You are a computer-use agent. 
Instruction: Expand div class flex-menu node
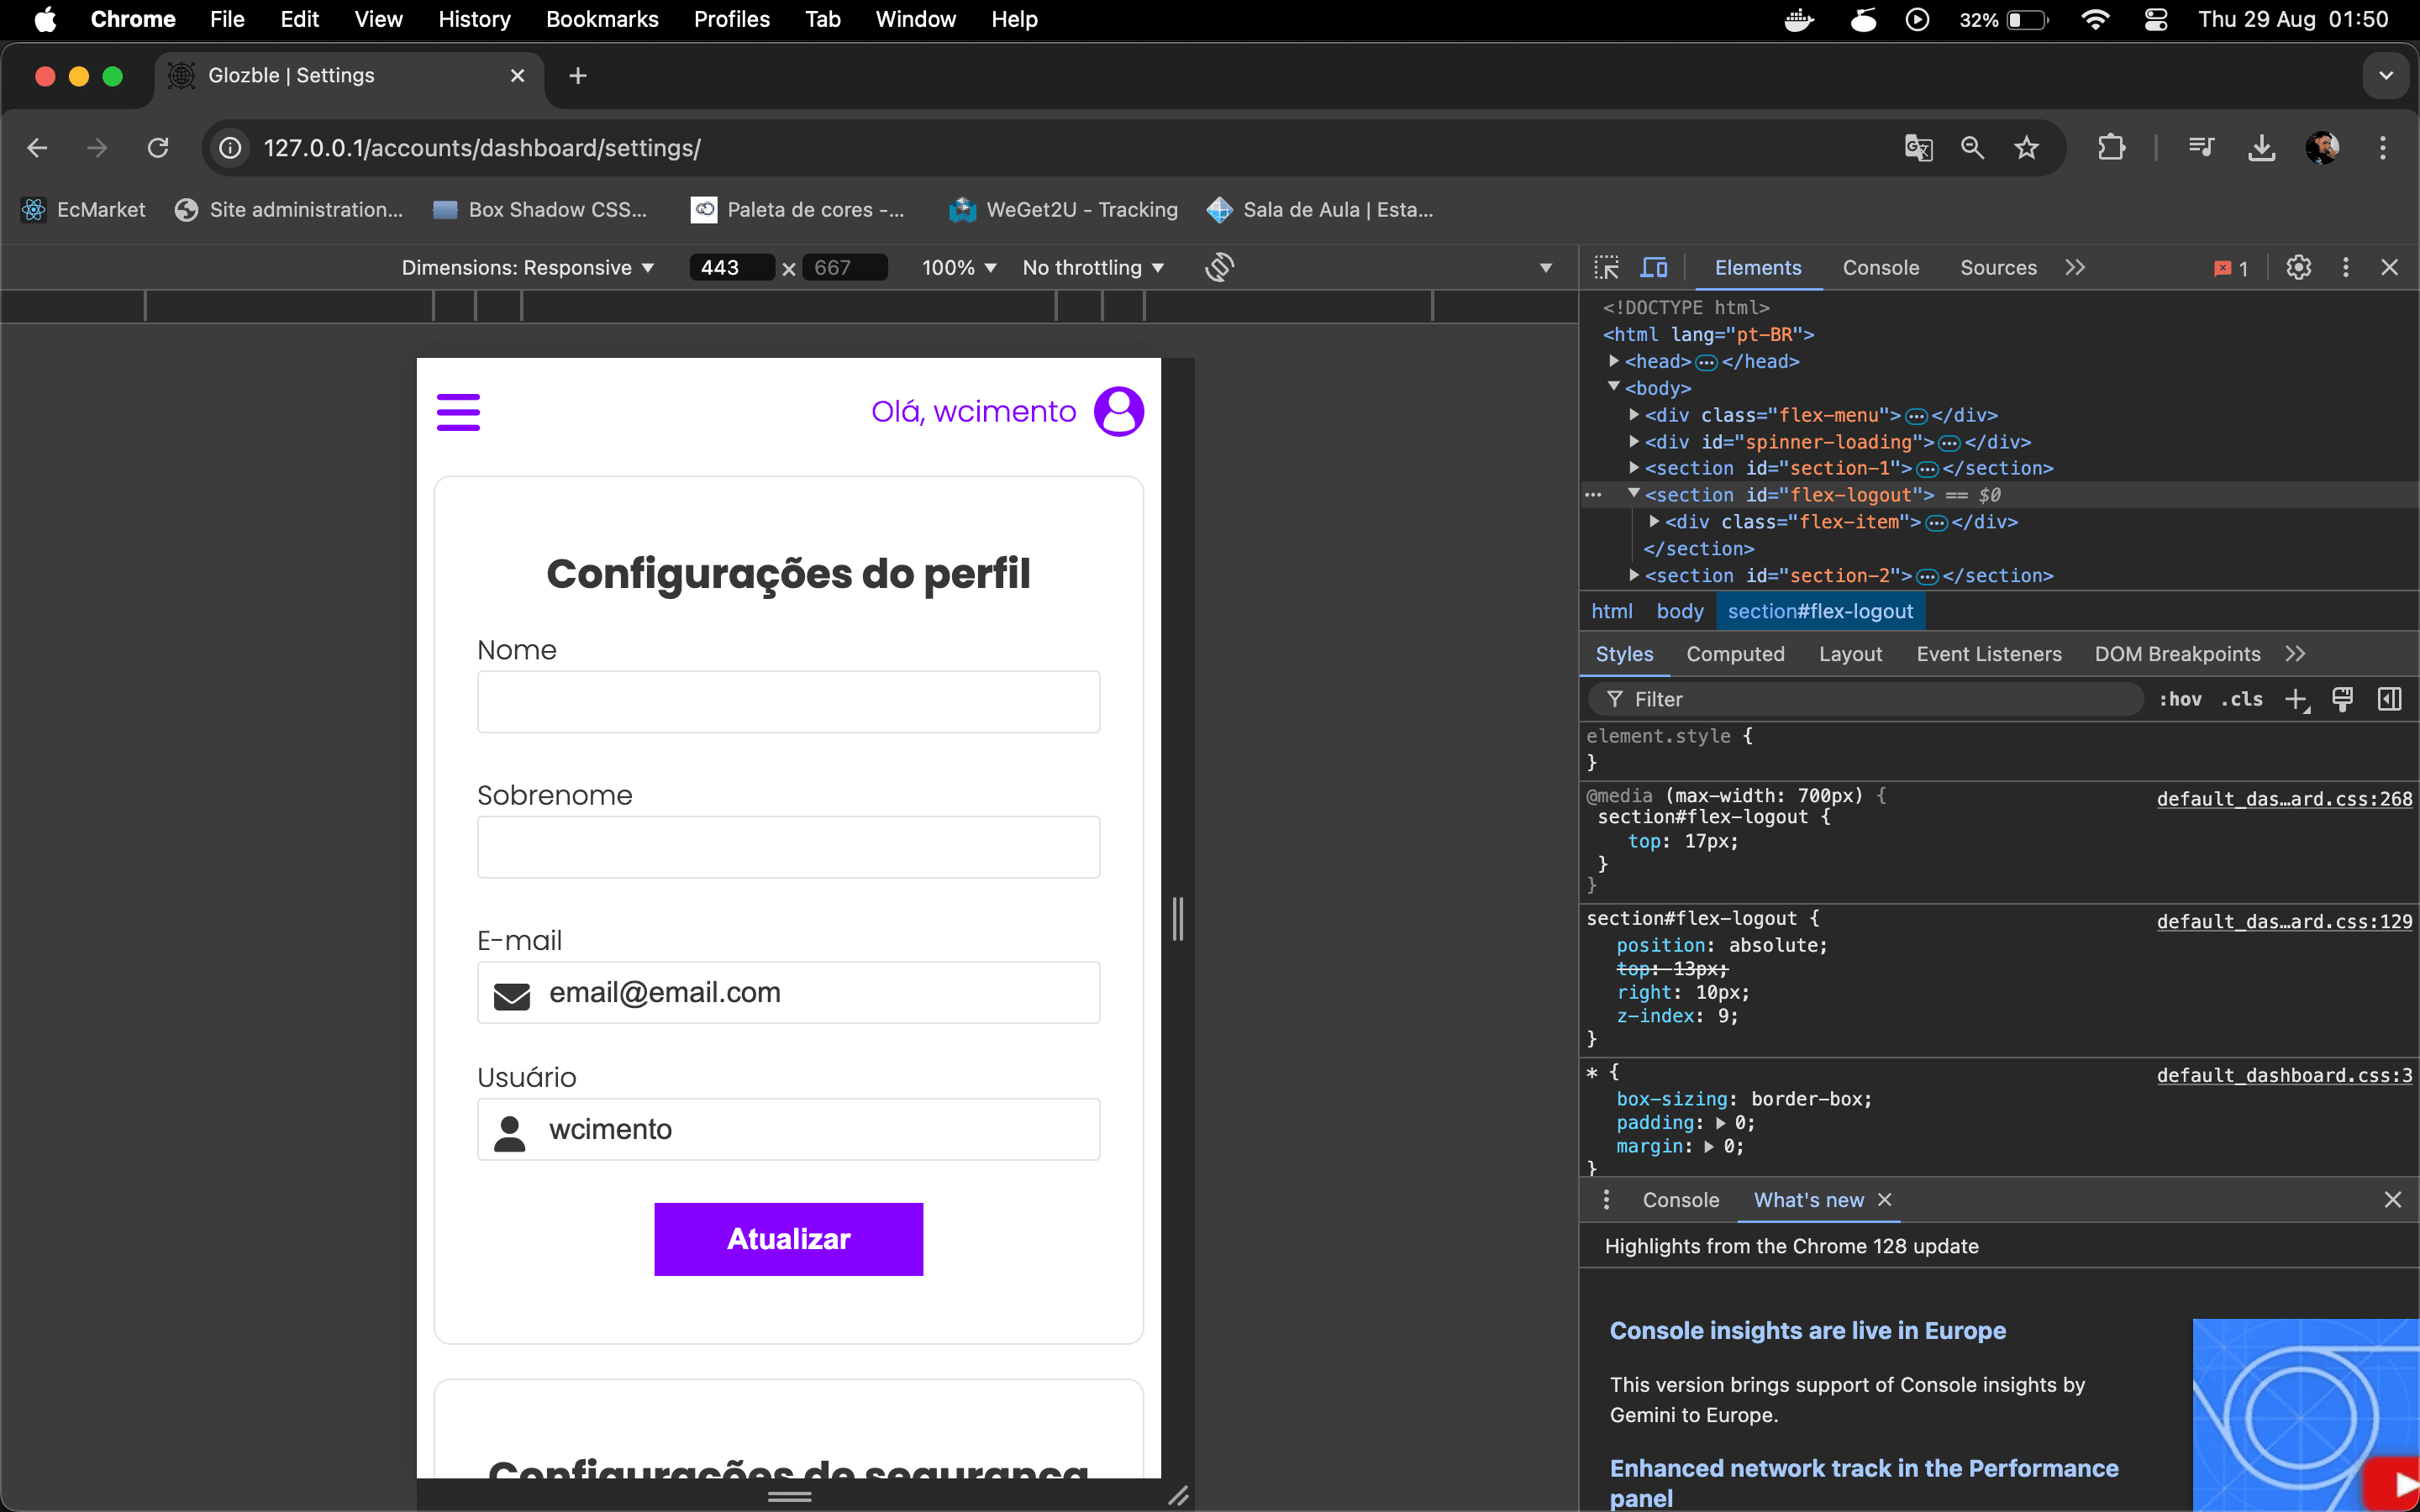tap(1634, 414)
